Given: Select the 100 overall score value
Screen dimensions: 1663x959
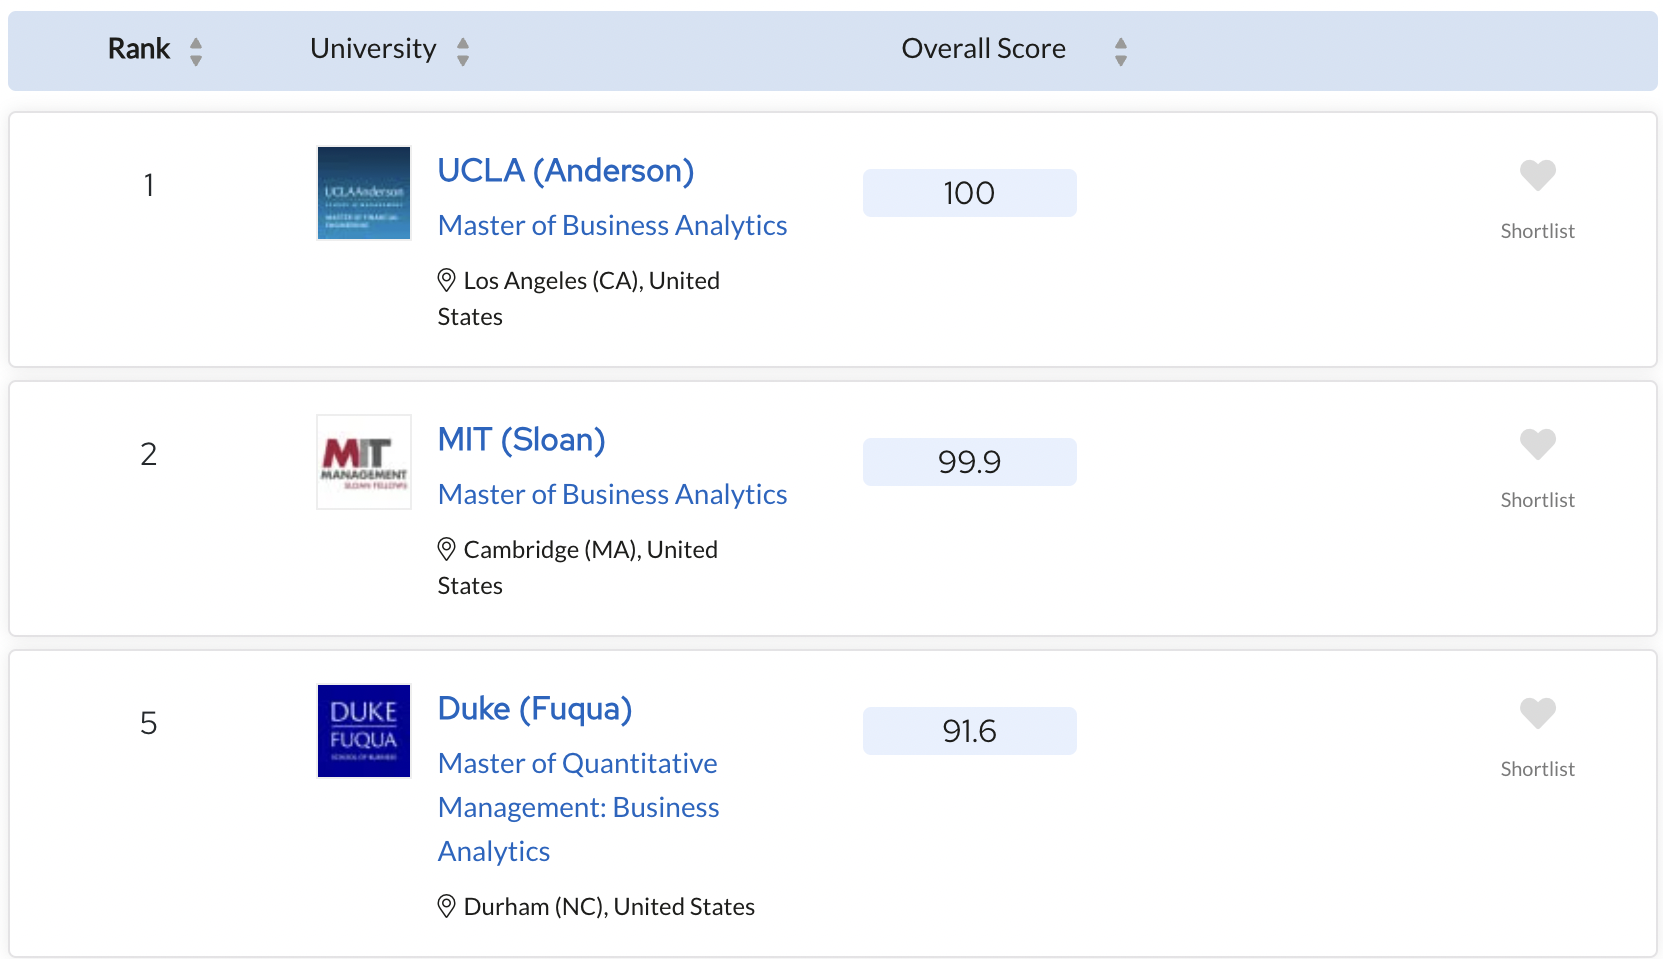Looking at the screenshot, I should pos(970,193).
